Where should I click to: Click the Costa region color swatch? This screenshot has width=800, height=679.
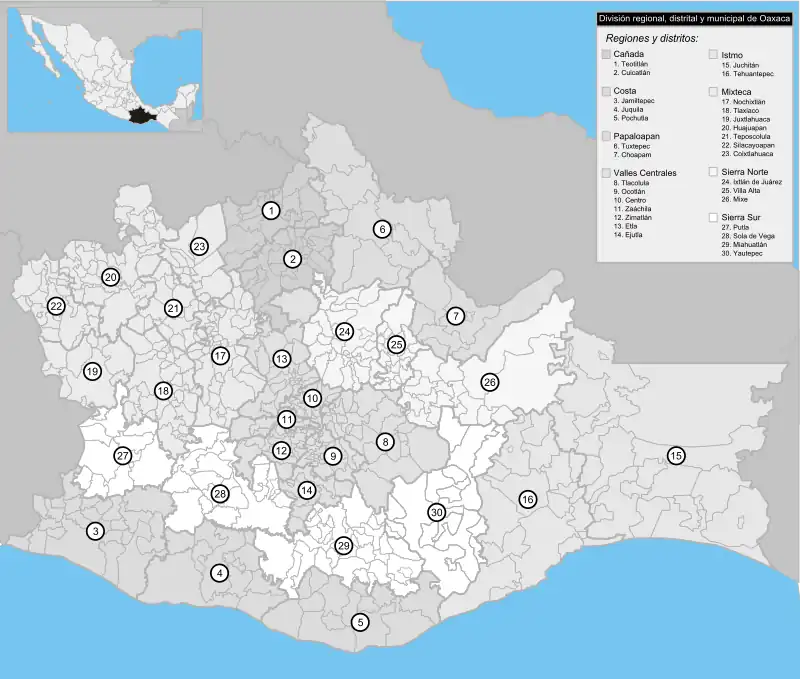(x=605, y=91)
